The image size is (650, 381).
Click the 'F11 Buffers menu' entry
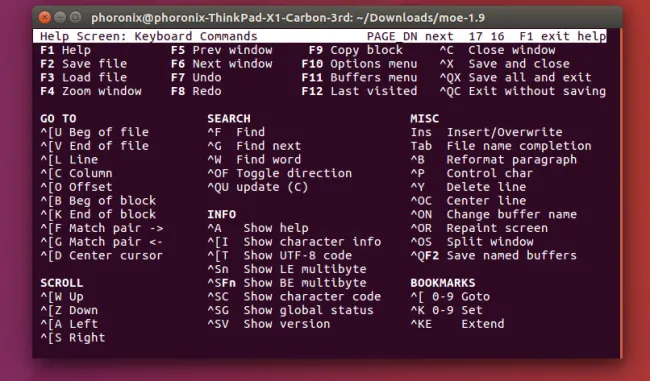click(x=359, y=78)
